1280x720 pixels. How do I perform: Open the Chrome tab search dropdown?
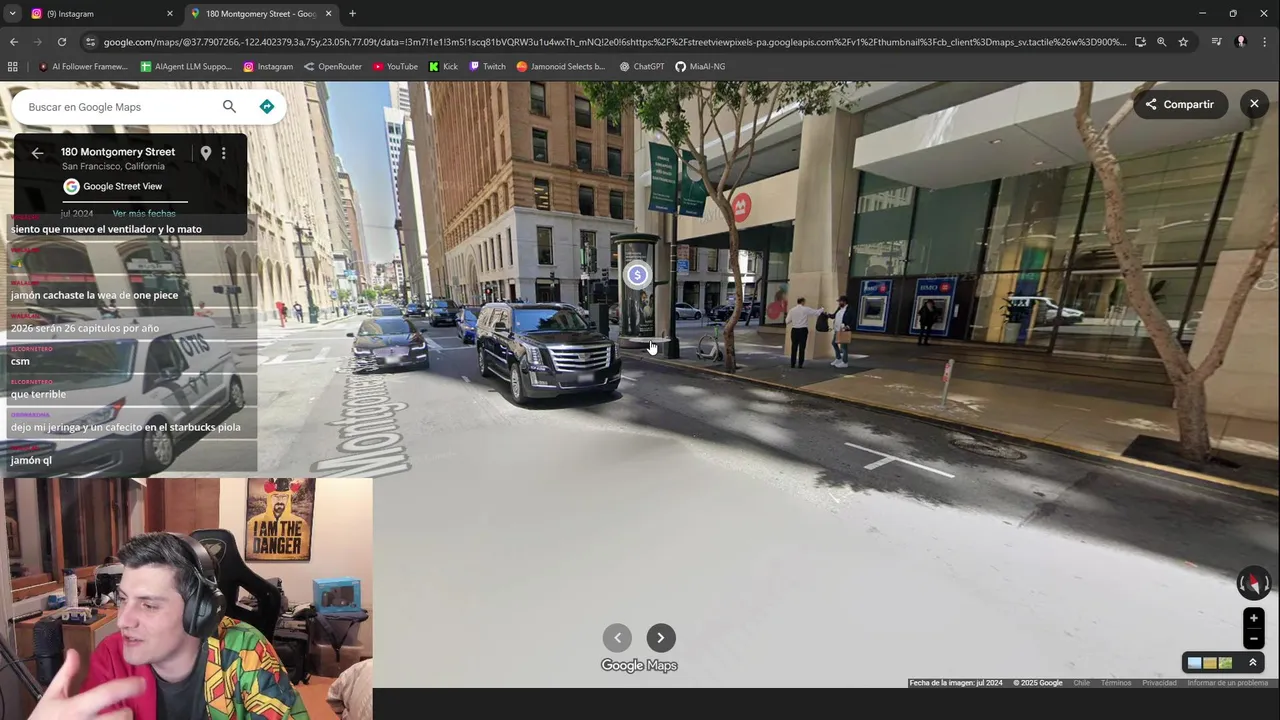(12, 13)
